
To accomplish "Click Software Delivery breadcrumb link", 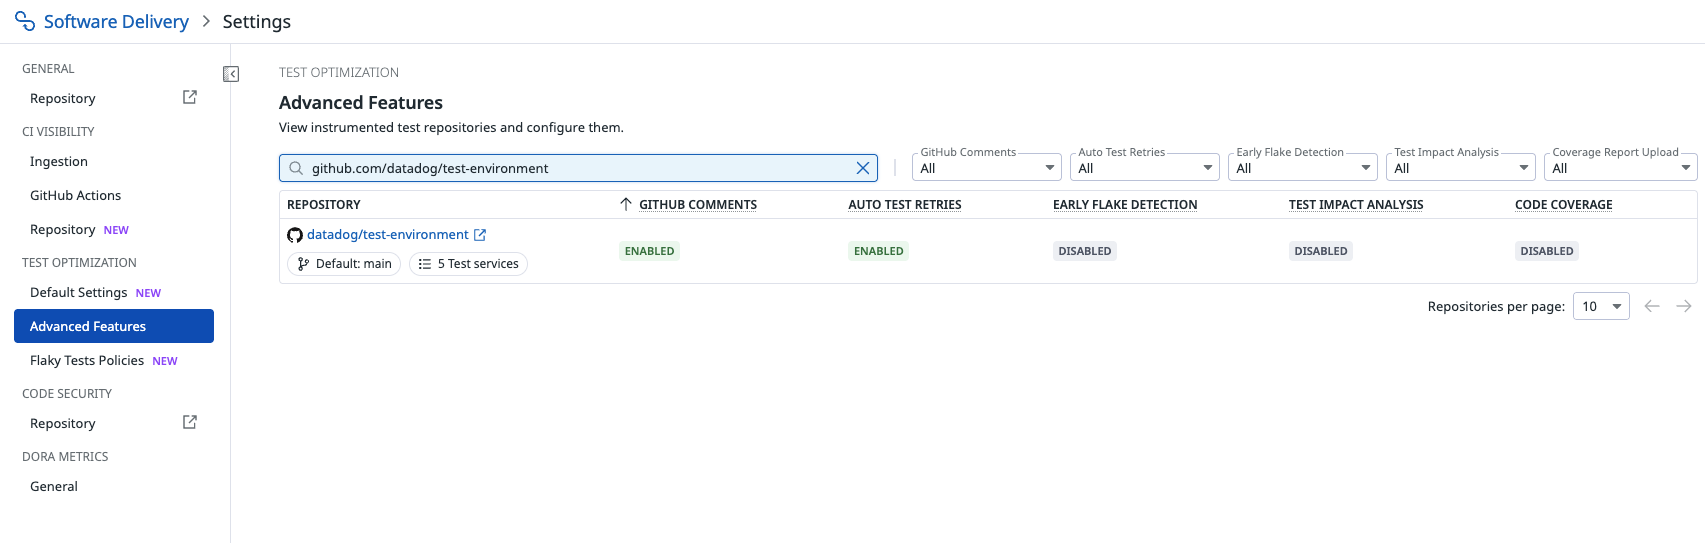I will [116, 21].
